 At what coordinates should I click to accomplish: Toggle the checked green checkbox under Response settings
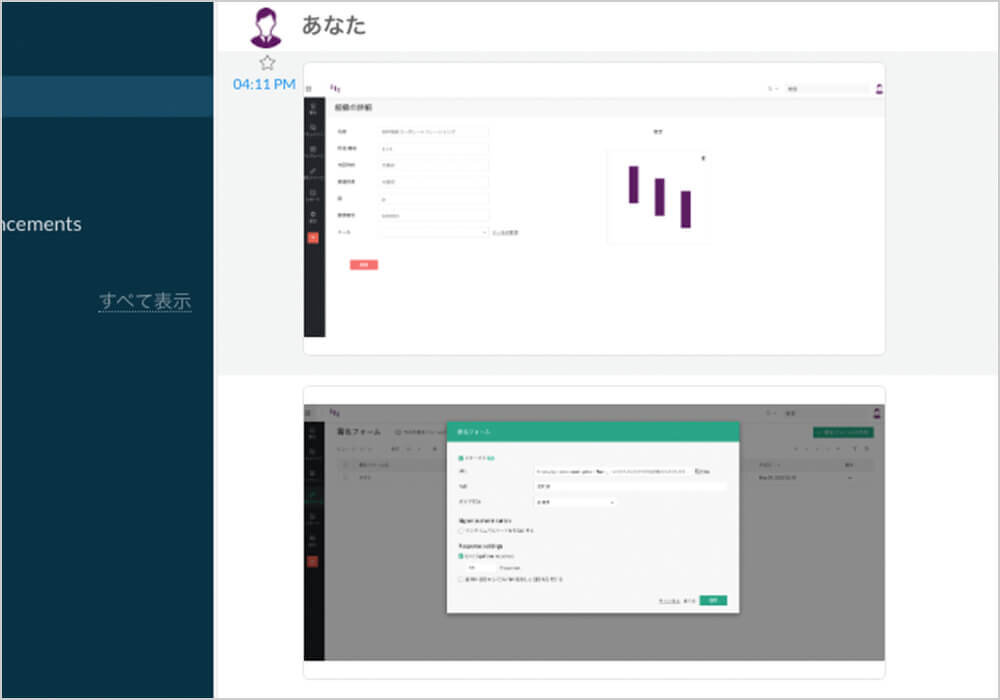tap(460, 555)
